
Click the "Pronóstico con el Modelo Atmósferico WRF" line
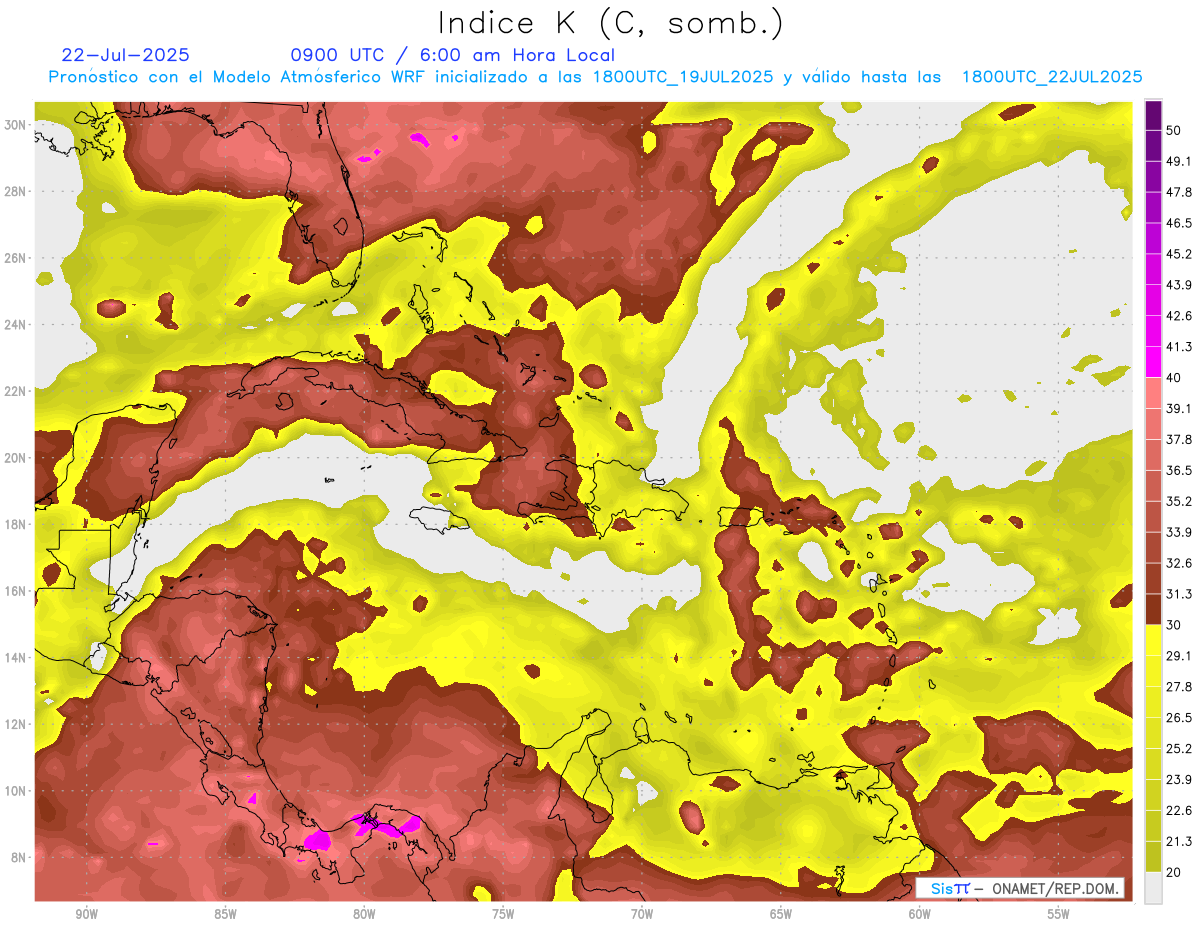[595, 77]
